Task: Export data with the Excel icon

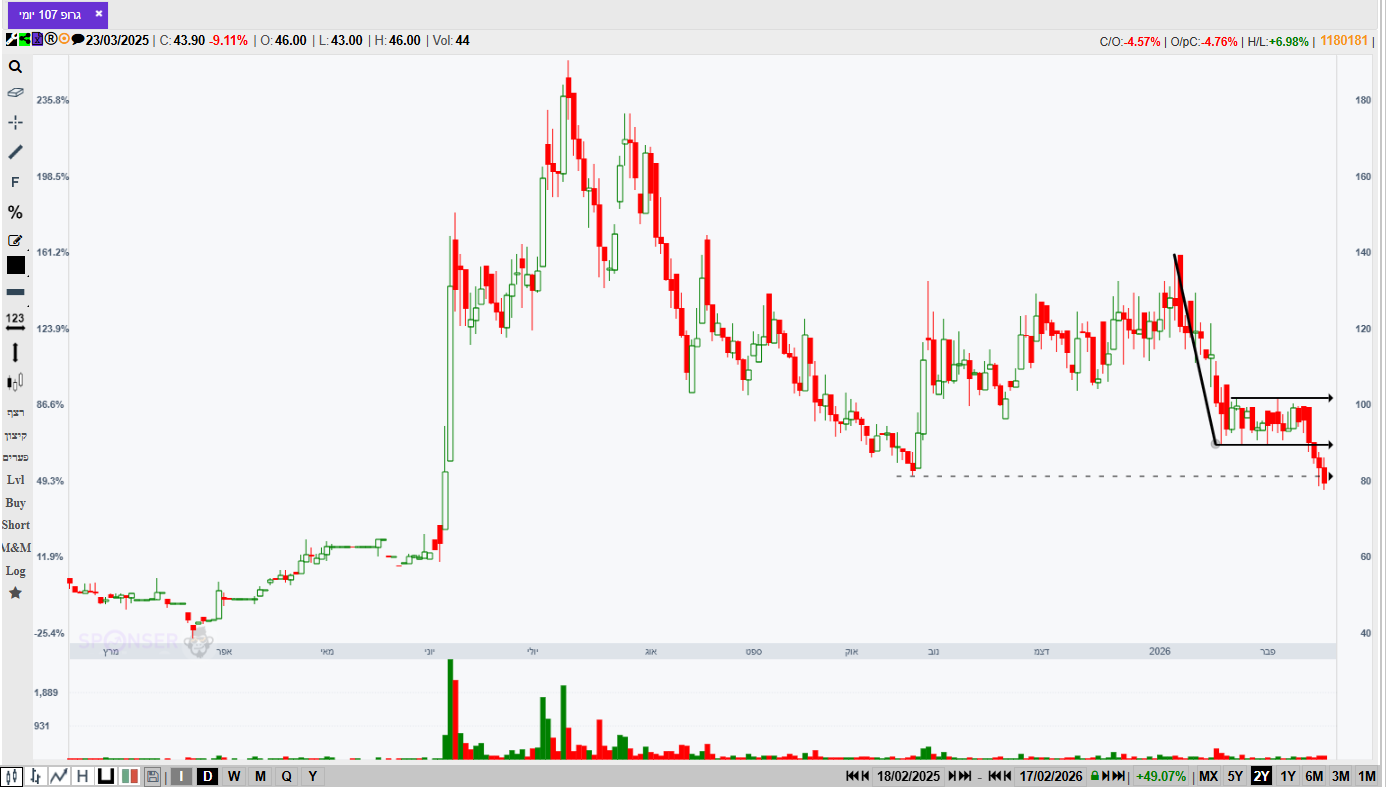Action: point(37,40)
